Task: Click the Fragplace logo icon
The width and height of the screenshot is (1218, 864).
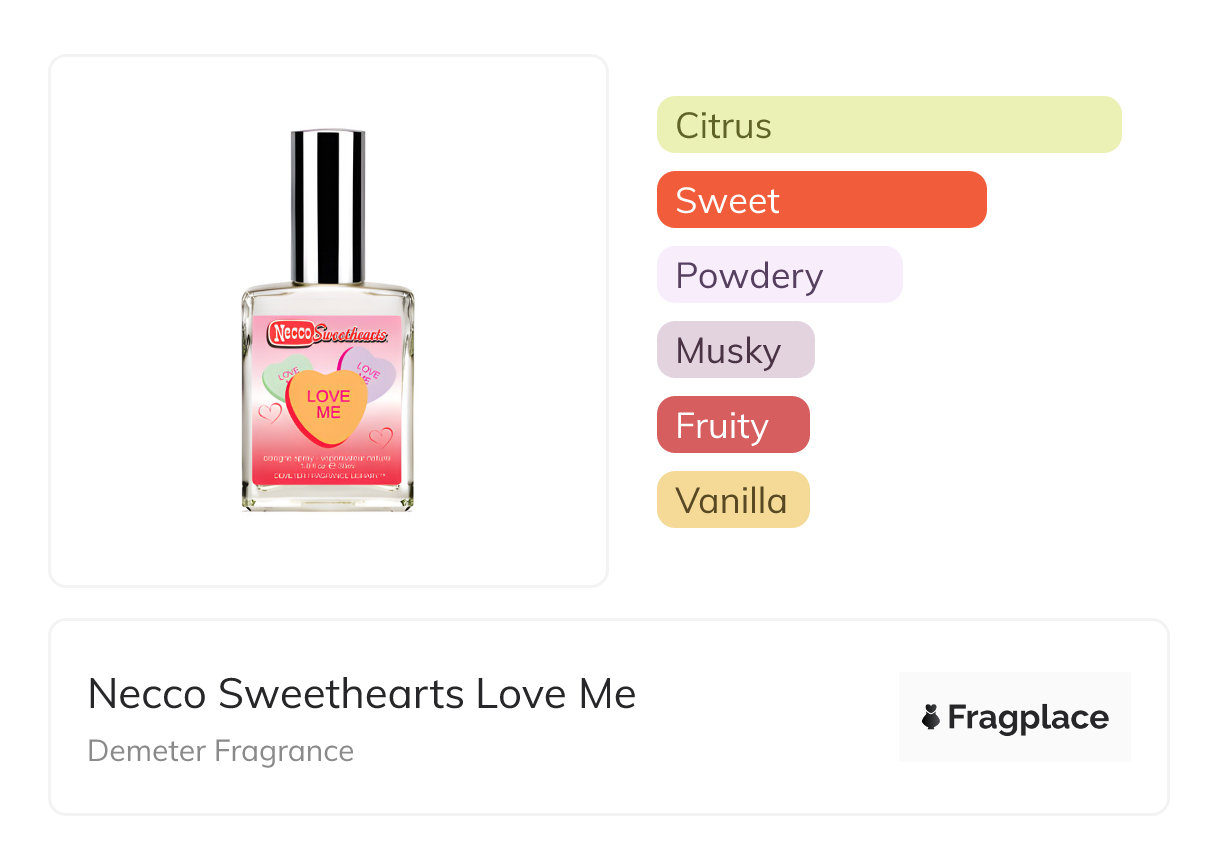Action: point(931,717)
